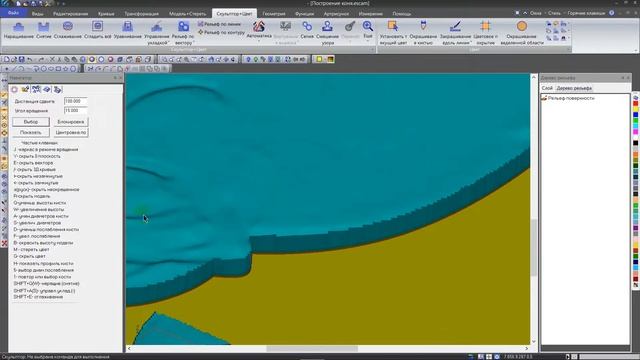Image resolution: width=640 pixels, height=360 pixels.
Task: Select Рельеф поверхности tree item
Action: 567,98
